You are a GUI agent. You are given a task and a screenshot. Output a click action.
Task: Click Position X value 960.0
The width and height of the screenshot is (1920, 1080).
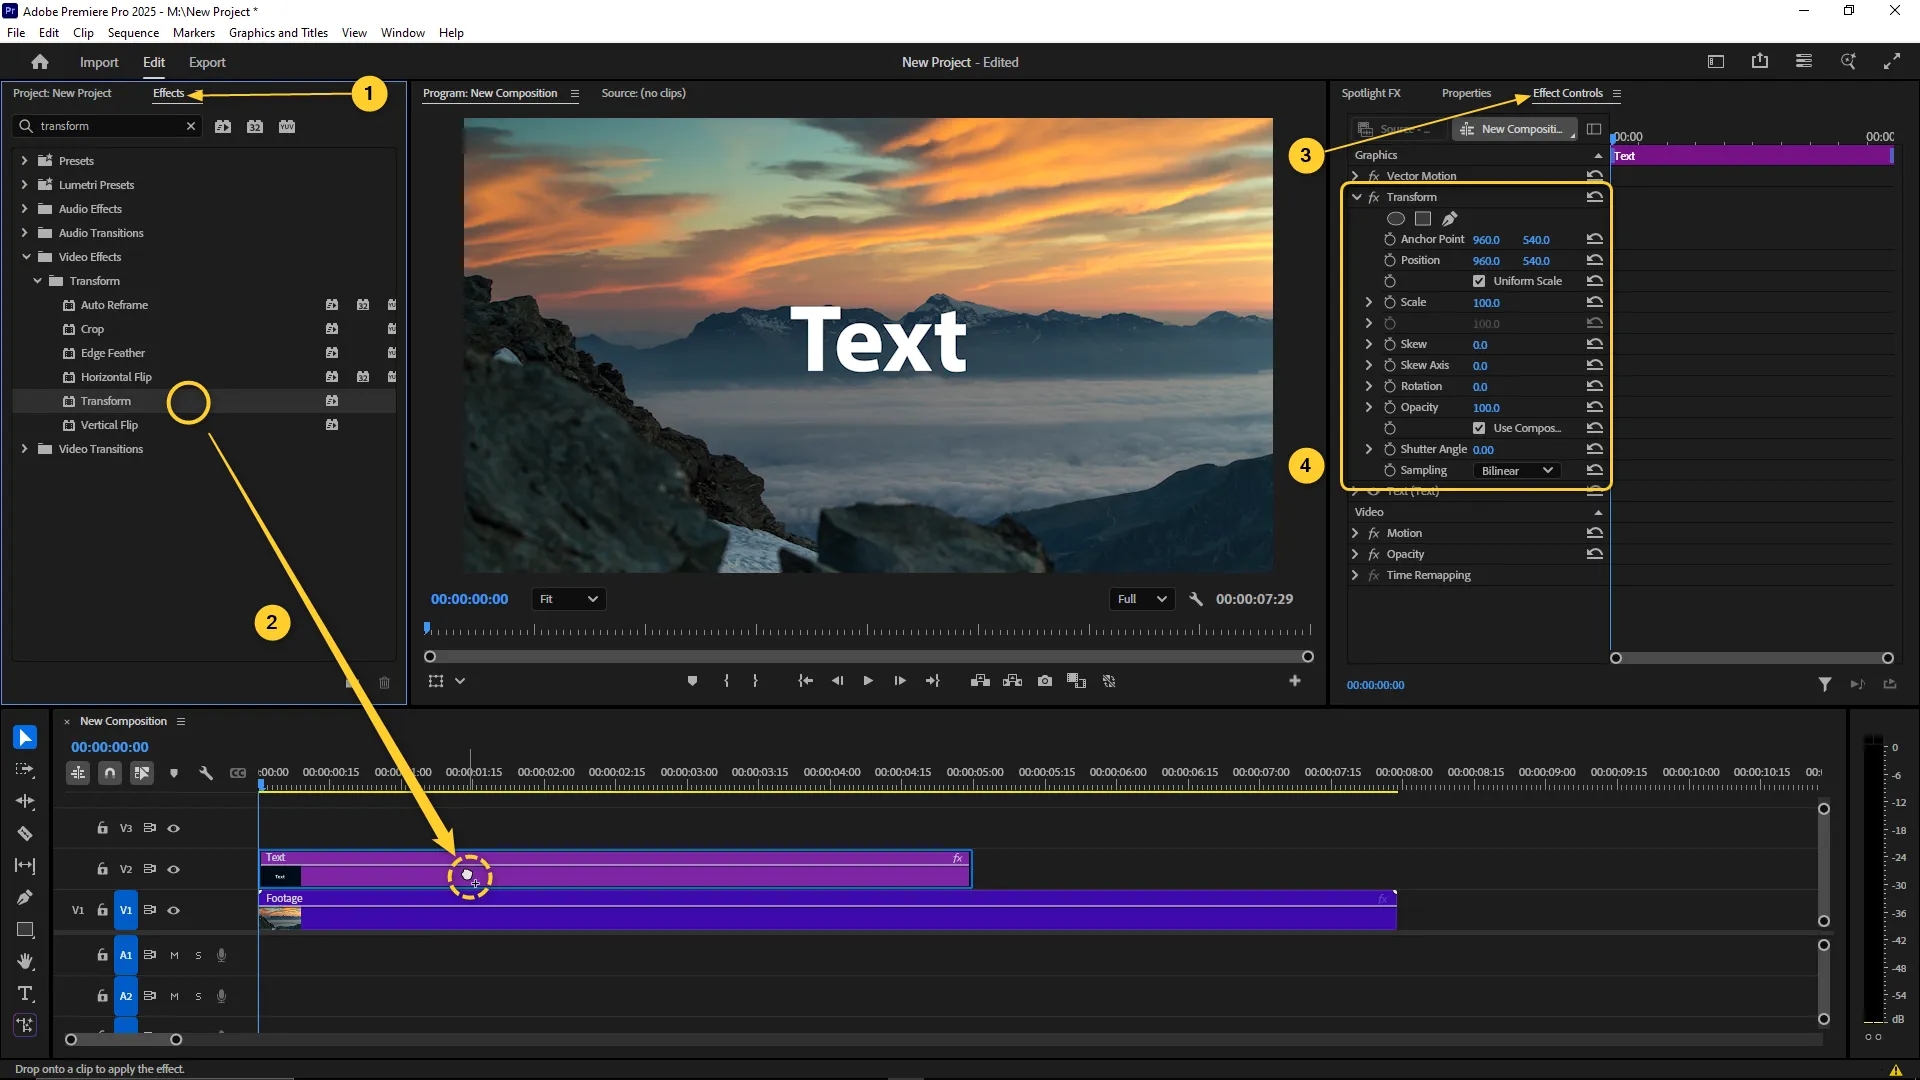(1486, 261)
